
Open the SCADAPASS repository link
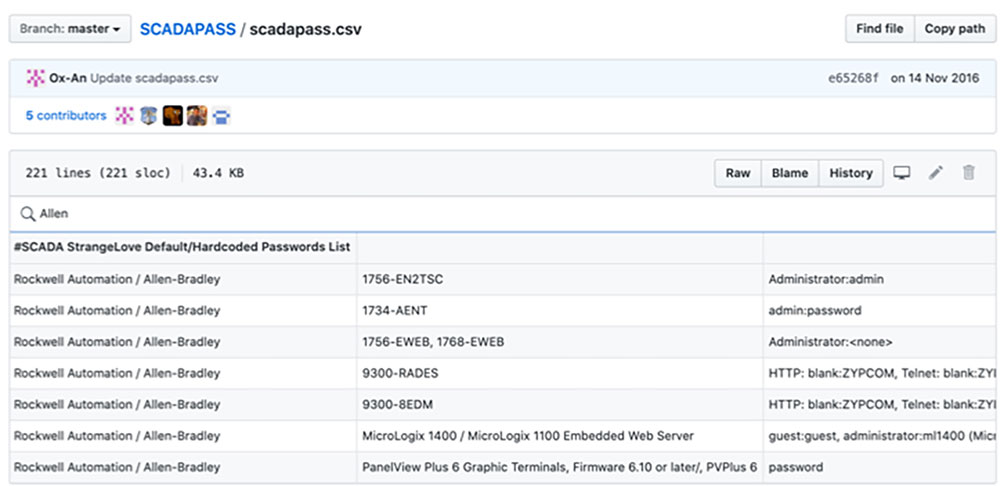tap(186, 29)
